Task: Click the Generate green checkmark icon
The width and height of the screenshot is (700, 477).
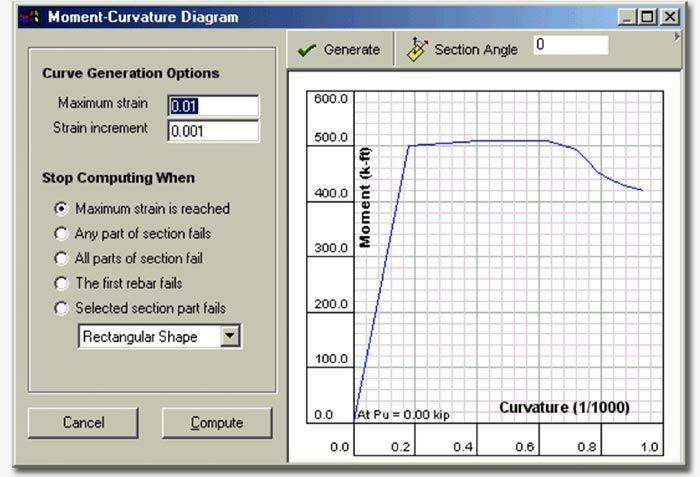Action: pyautogui.click(x=308, y=50)
